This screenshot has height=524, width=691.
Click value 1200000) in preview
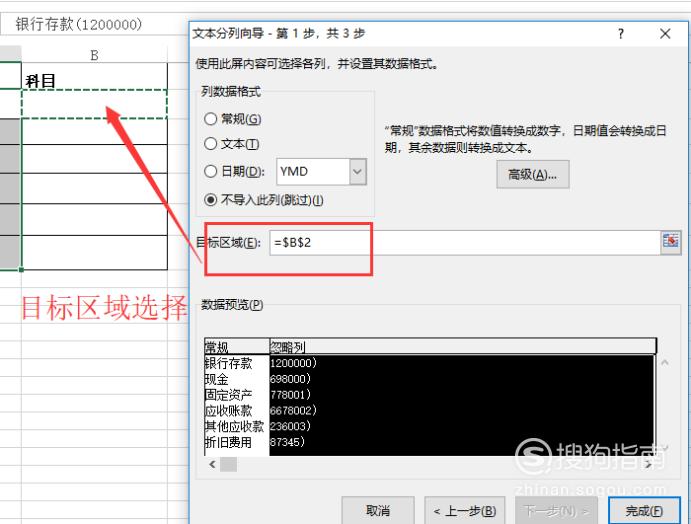point(293,363)
